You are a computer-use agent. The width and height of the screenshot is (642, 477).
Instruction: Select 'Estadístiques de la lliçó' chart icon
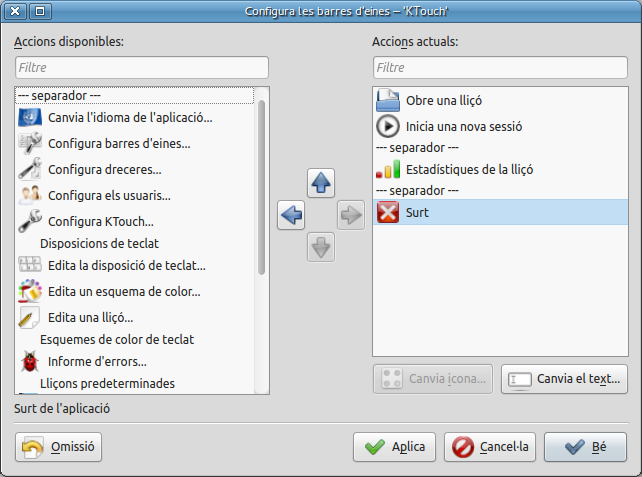coord(387,169)
